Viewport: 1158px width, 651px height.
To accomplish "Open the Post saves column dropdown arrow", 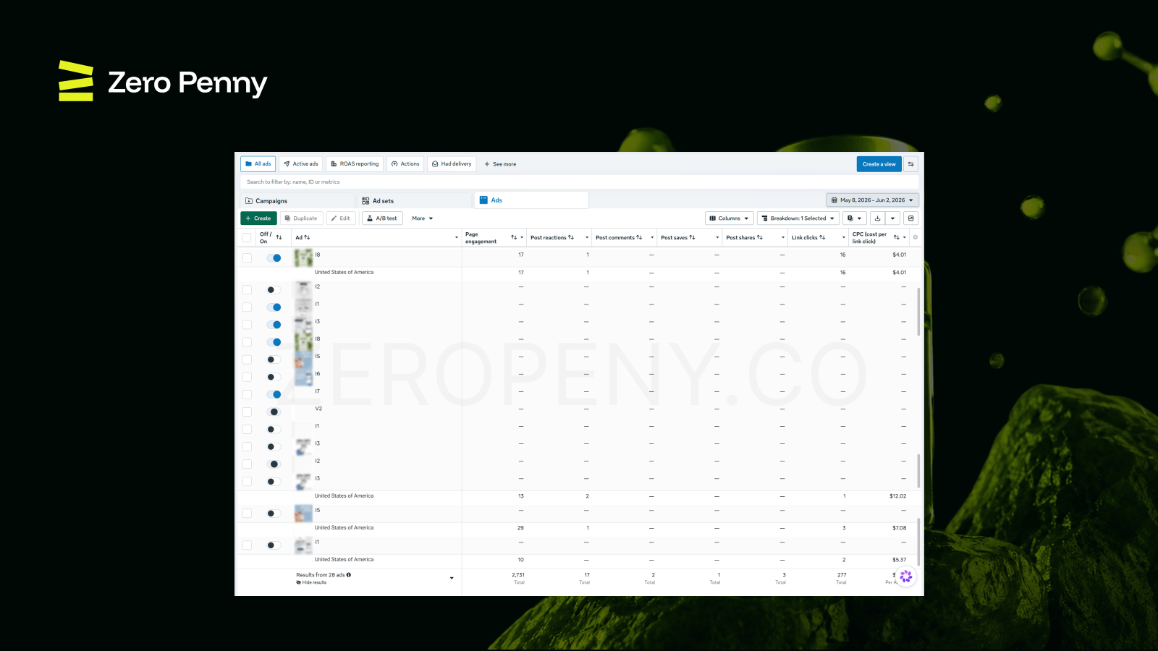I will [x=716, y=238].
